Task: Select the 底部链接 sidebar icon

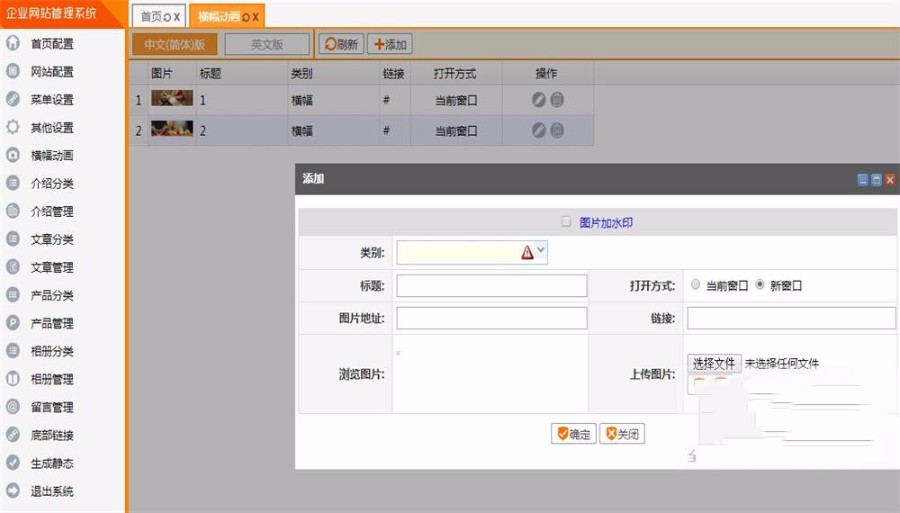Action: tap(13, 434)
